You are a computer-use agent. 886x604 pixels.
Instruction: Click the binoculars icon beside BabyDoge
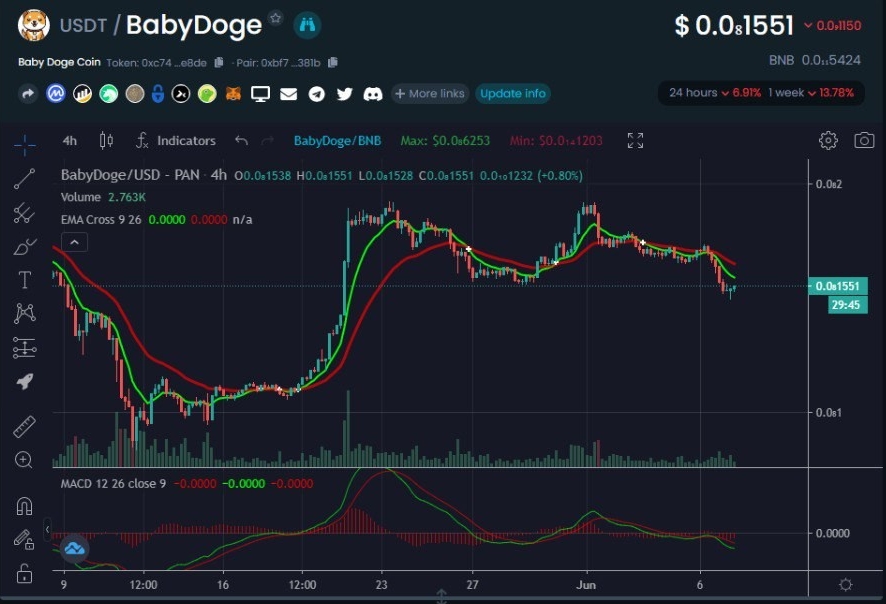point(307,25)
